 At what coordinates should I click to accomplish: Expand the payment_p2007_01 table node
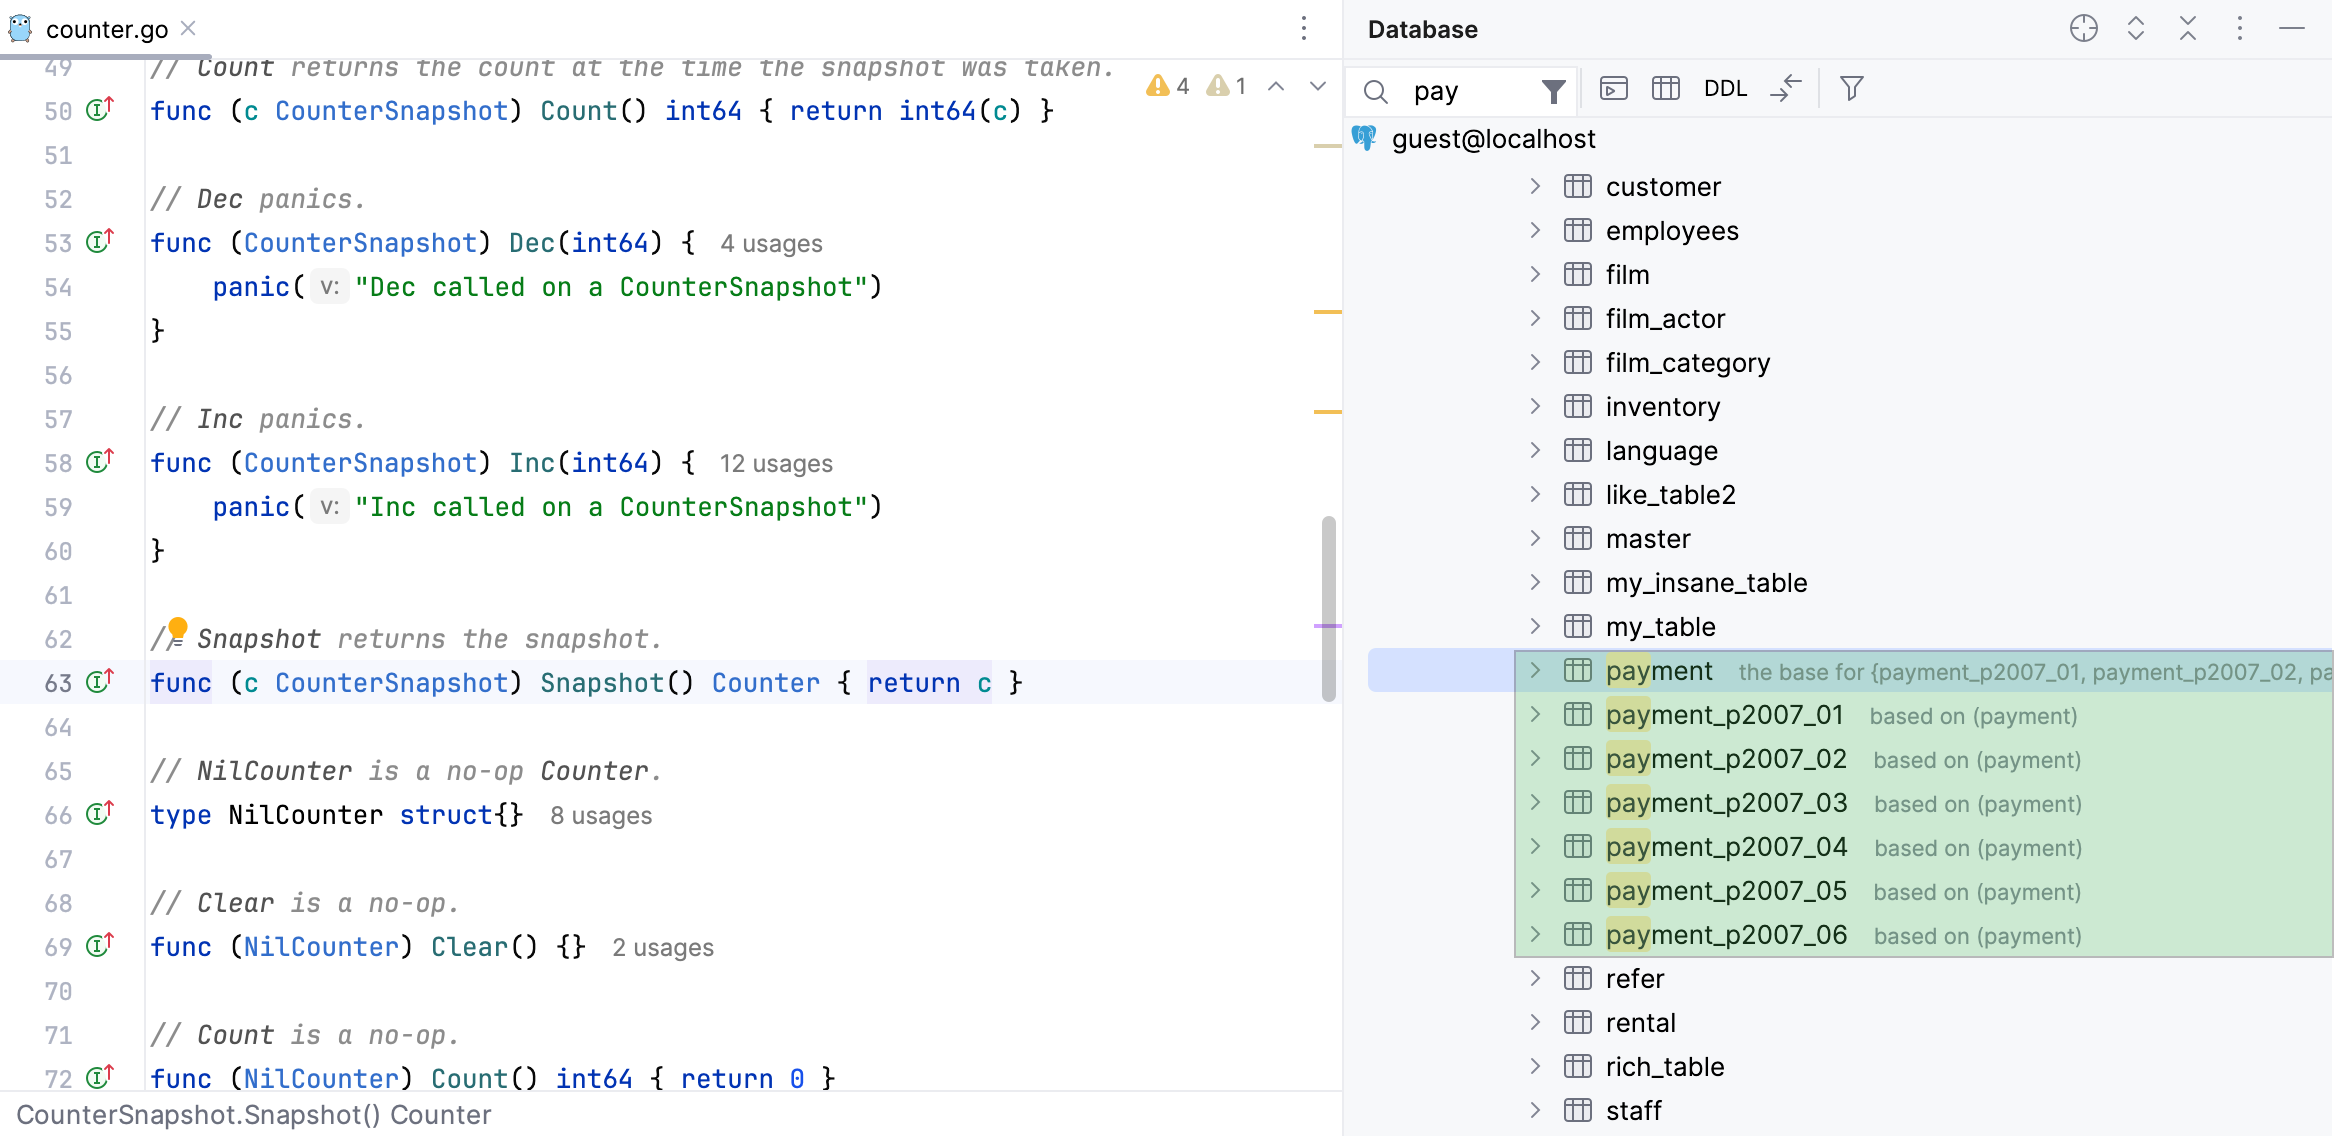click(x=1534, y=714)
